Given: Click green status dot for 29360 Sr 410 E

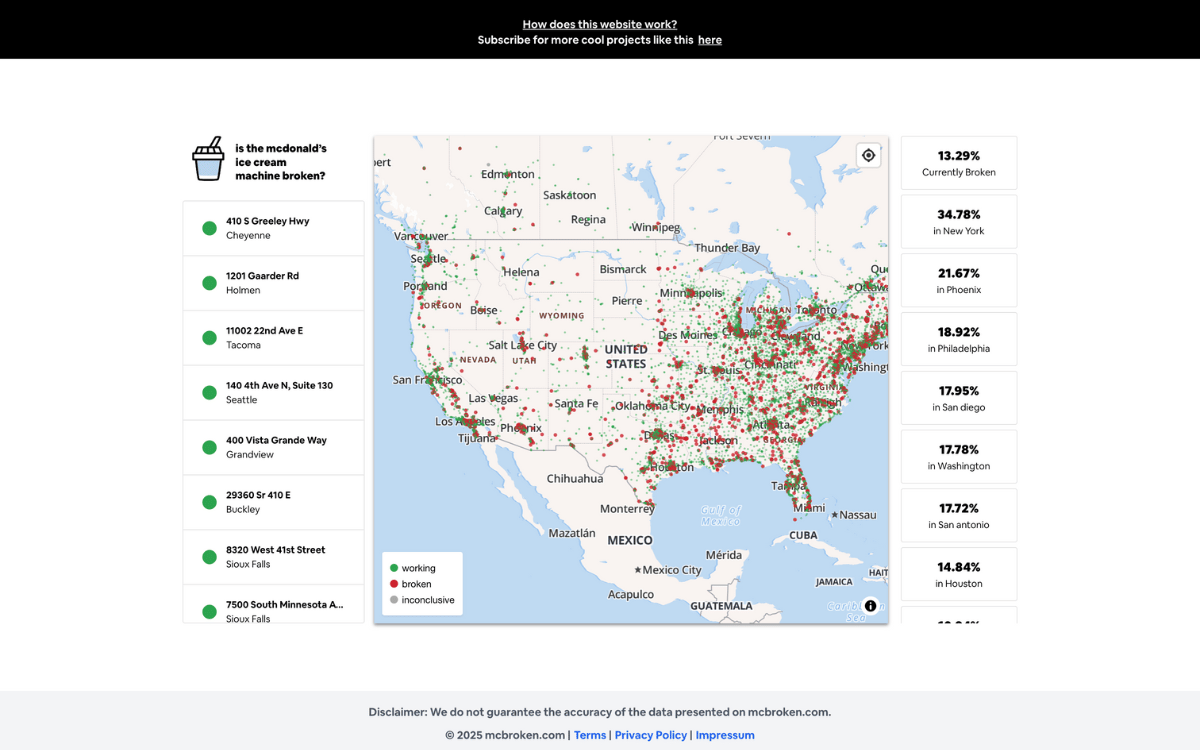Looking at the screenshot, I should tap(210, 502).
